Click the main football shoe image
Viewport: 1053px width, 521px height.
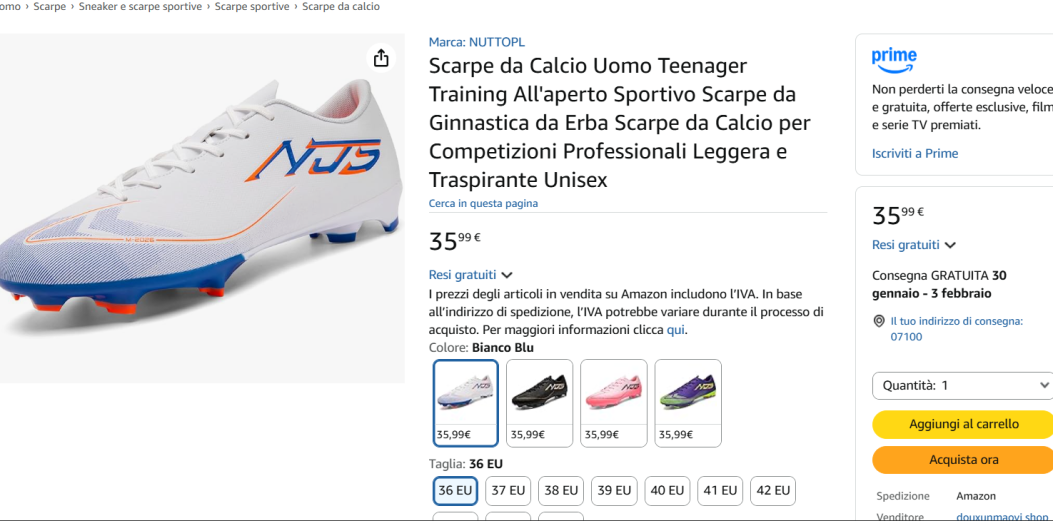(x=200, y=210)
